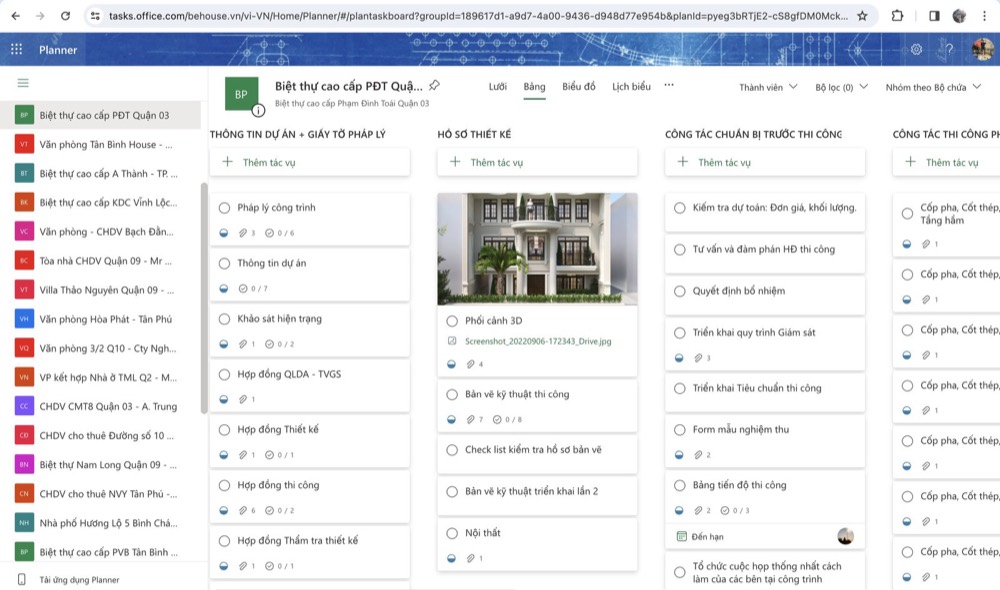Viewport: 1000px width, 590px height.
Task: Open the app launcher waffle icon
Action: [17, 49]
